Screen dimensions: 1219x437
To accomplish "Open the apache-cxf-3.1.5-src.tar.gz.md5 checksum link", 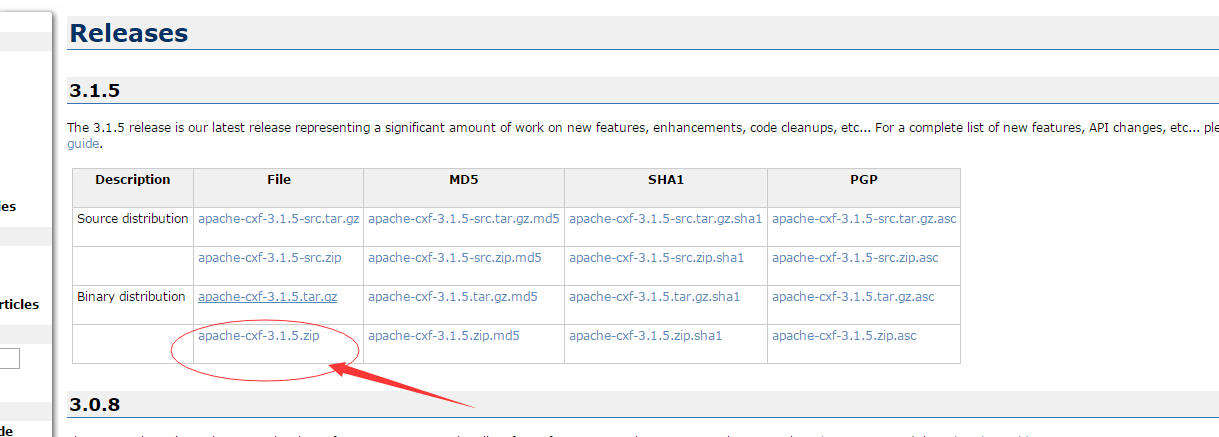I will [464, 219].
